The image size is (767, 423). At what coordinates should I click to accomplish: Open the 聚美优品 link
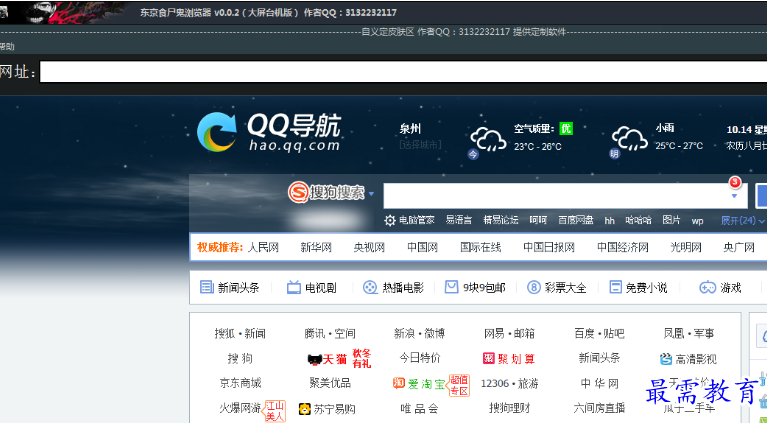click(x=330, y=383)
